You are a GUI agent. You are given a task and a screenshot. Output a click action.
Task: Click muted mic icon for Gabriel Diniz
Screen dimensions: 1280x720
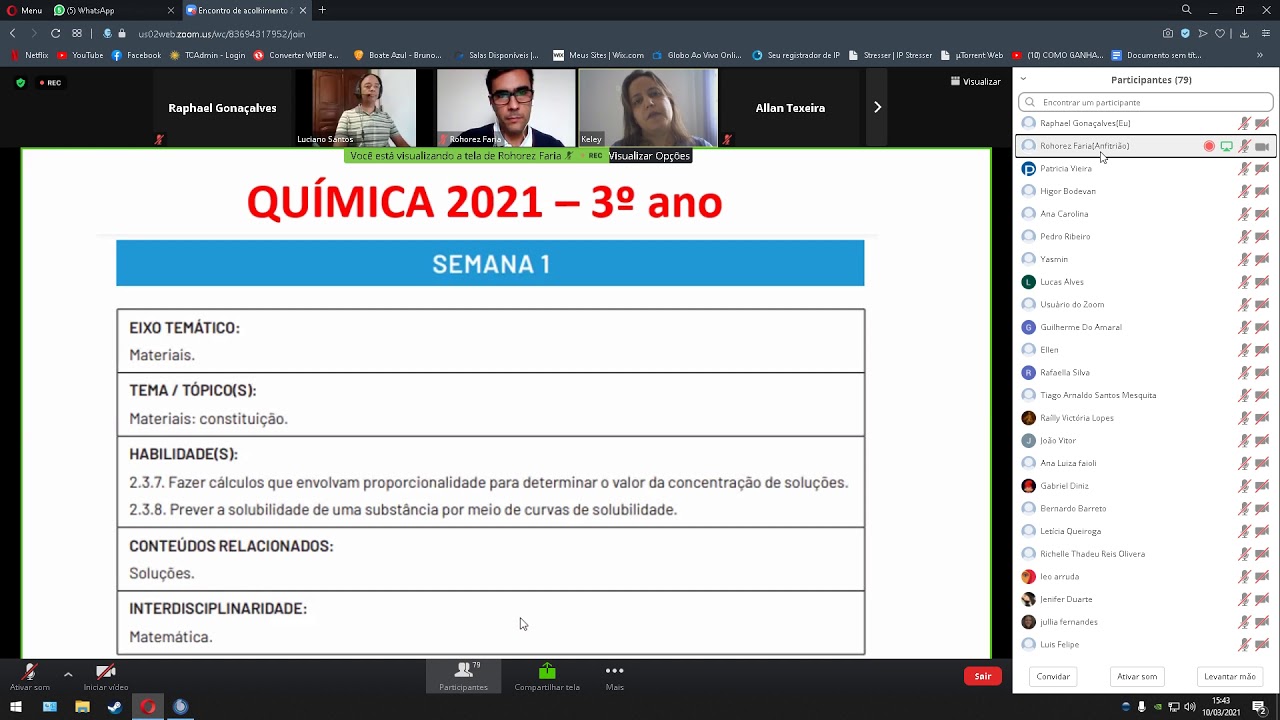(1245, 486)
